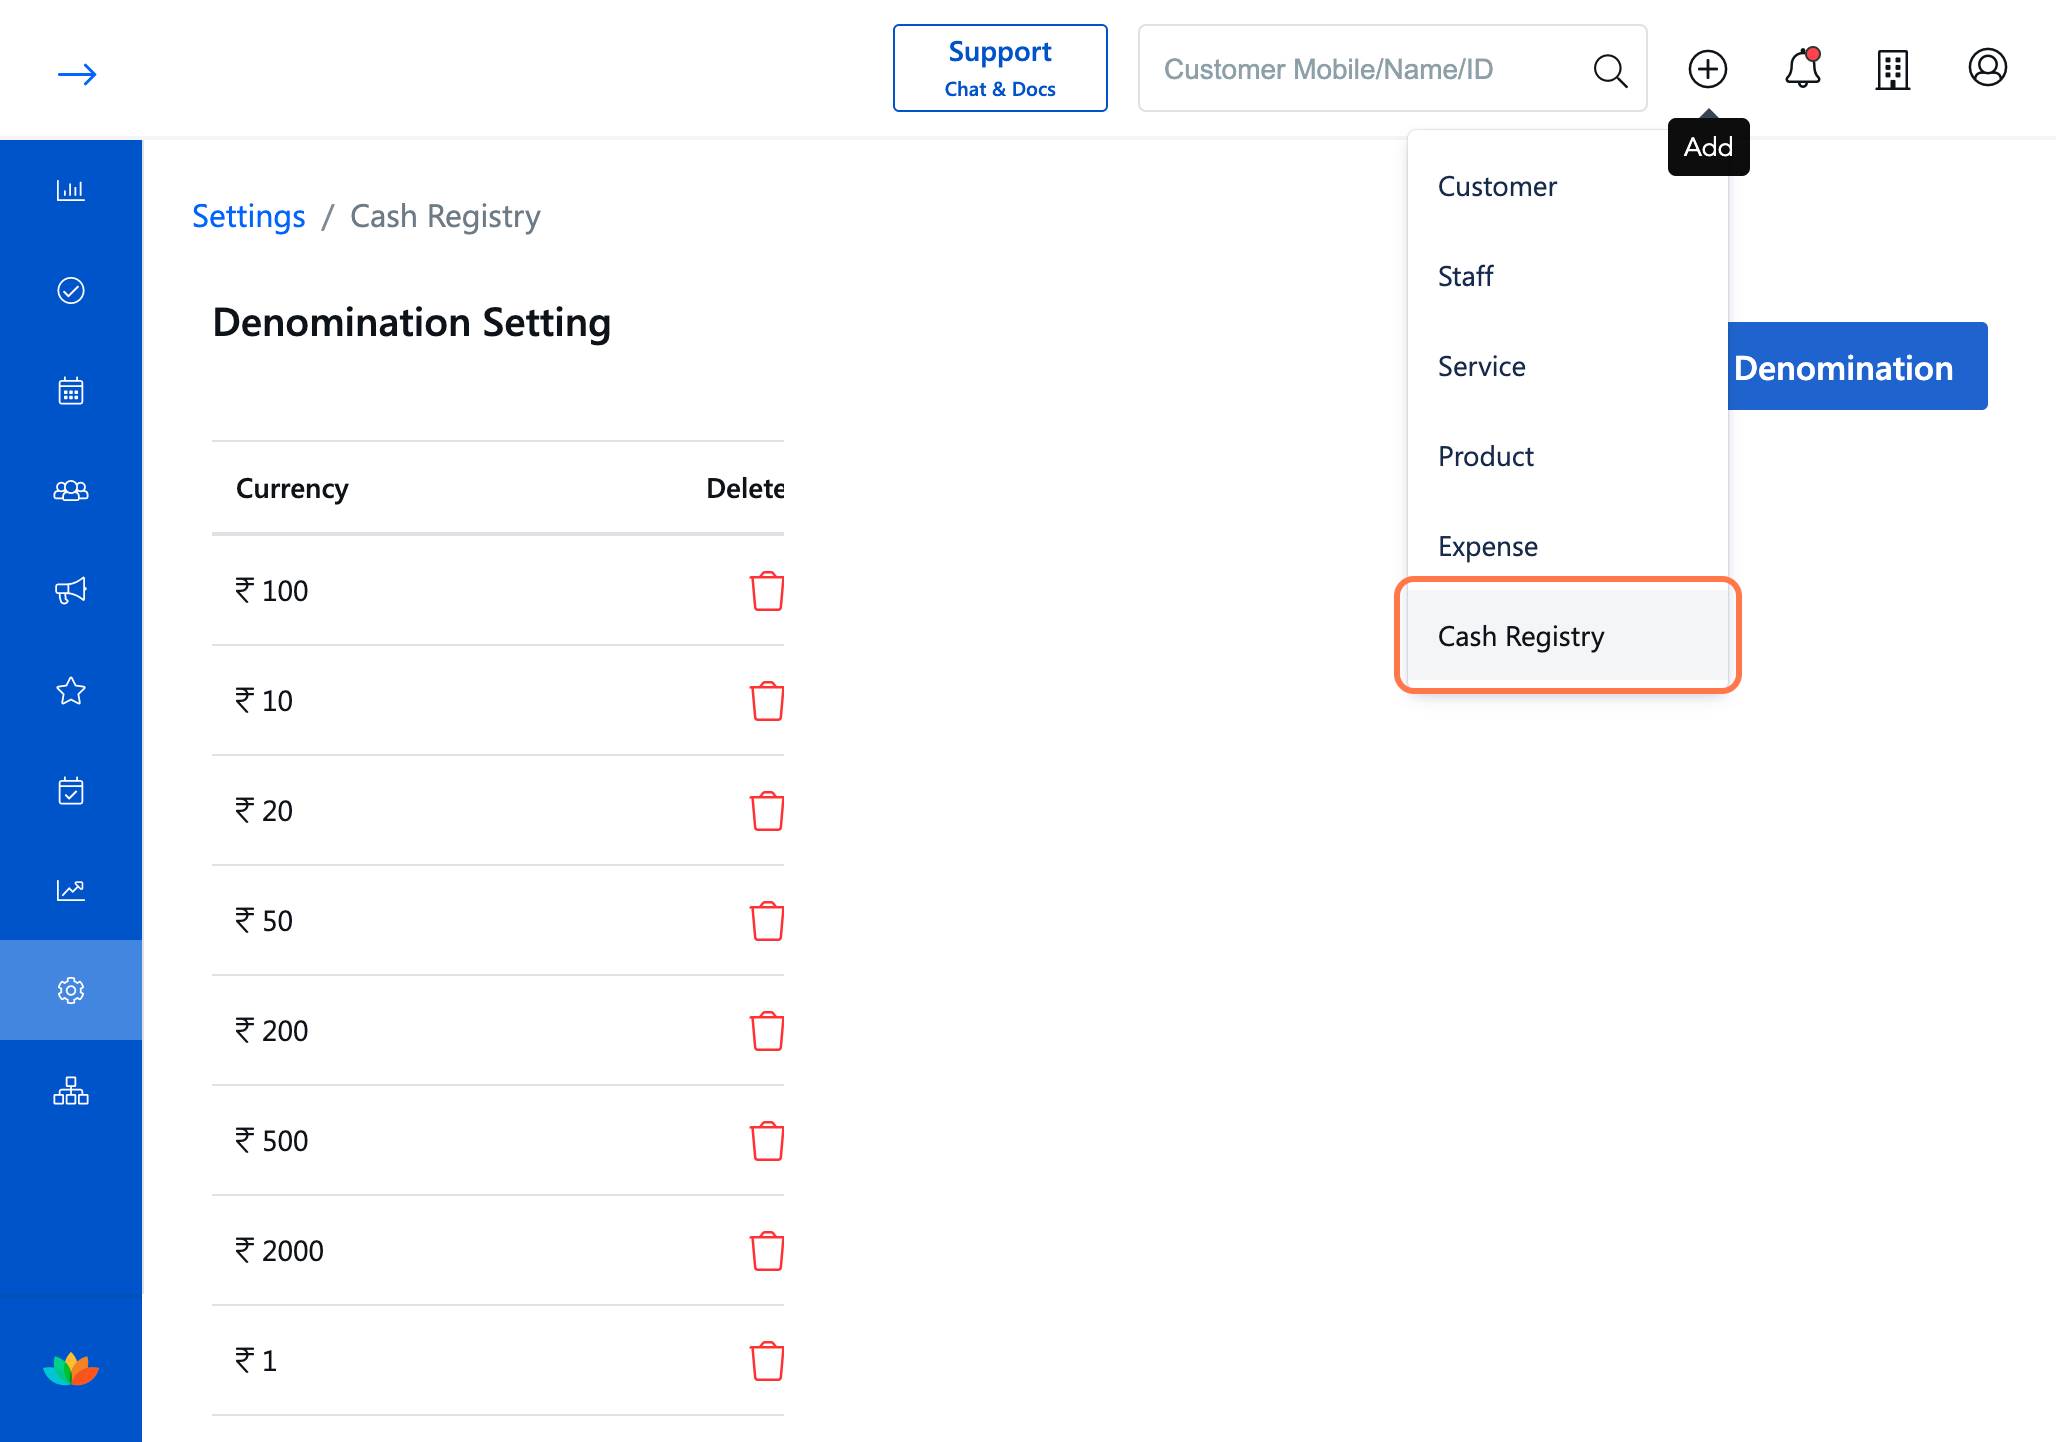
Task: Open notifications bell icon
Action: (1803, 68)
